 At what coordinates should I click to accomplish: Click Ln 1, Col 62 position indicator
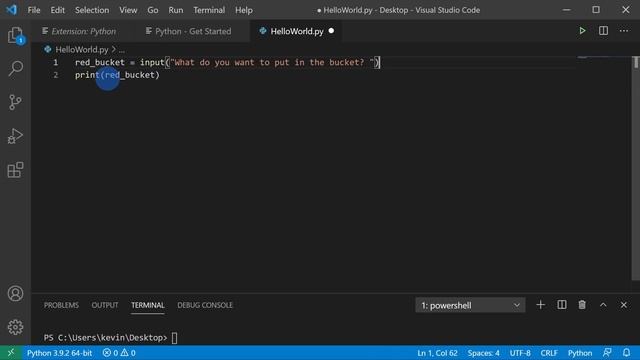(437, 353)
